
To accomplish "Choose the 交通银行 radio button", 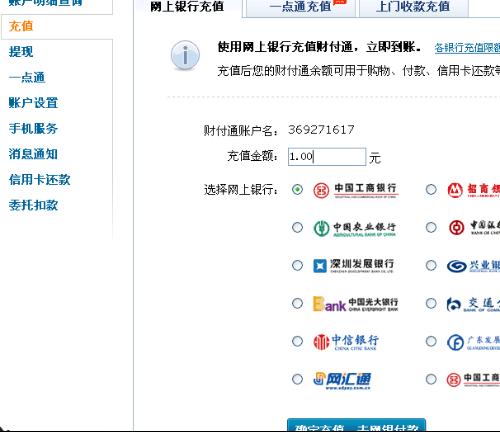I will point(431,304).
